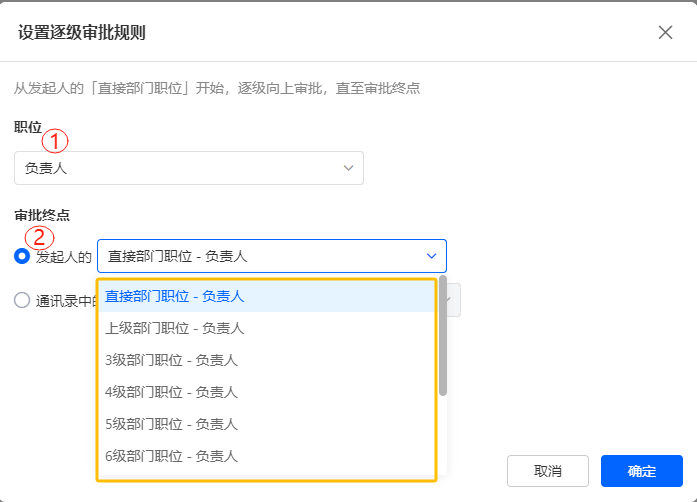The width and height of the screenshot is (697, 502).
Task: Click the blue chevron in 审批终点 dropdown
Action: pyautogui.click(x=431, y=256)
